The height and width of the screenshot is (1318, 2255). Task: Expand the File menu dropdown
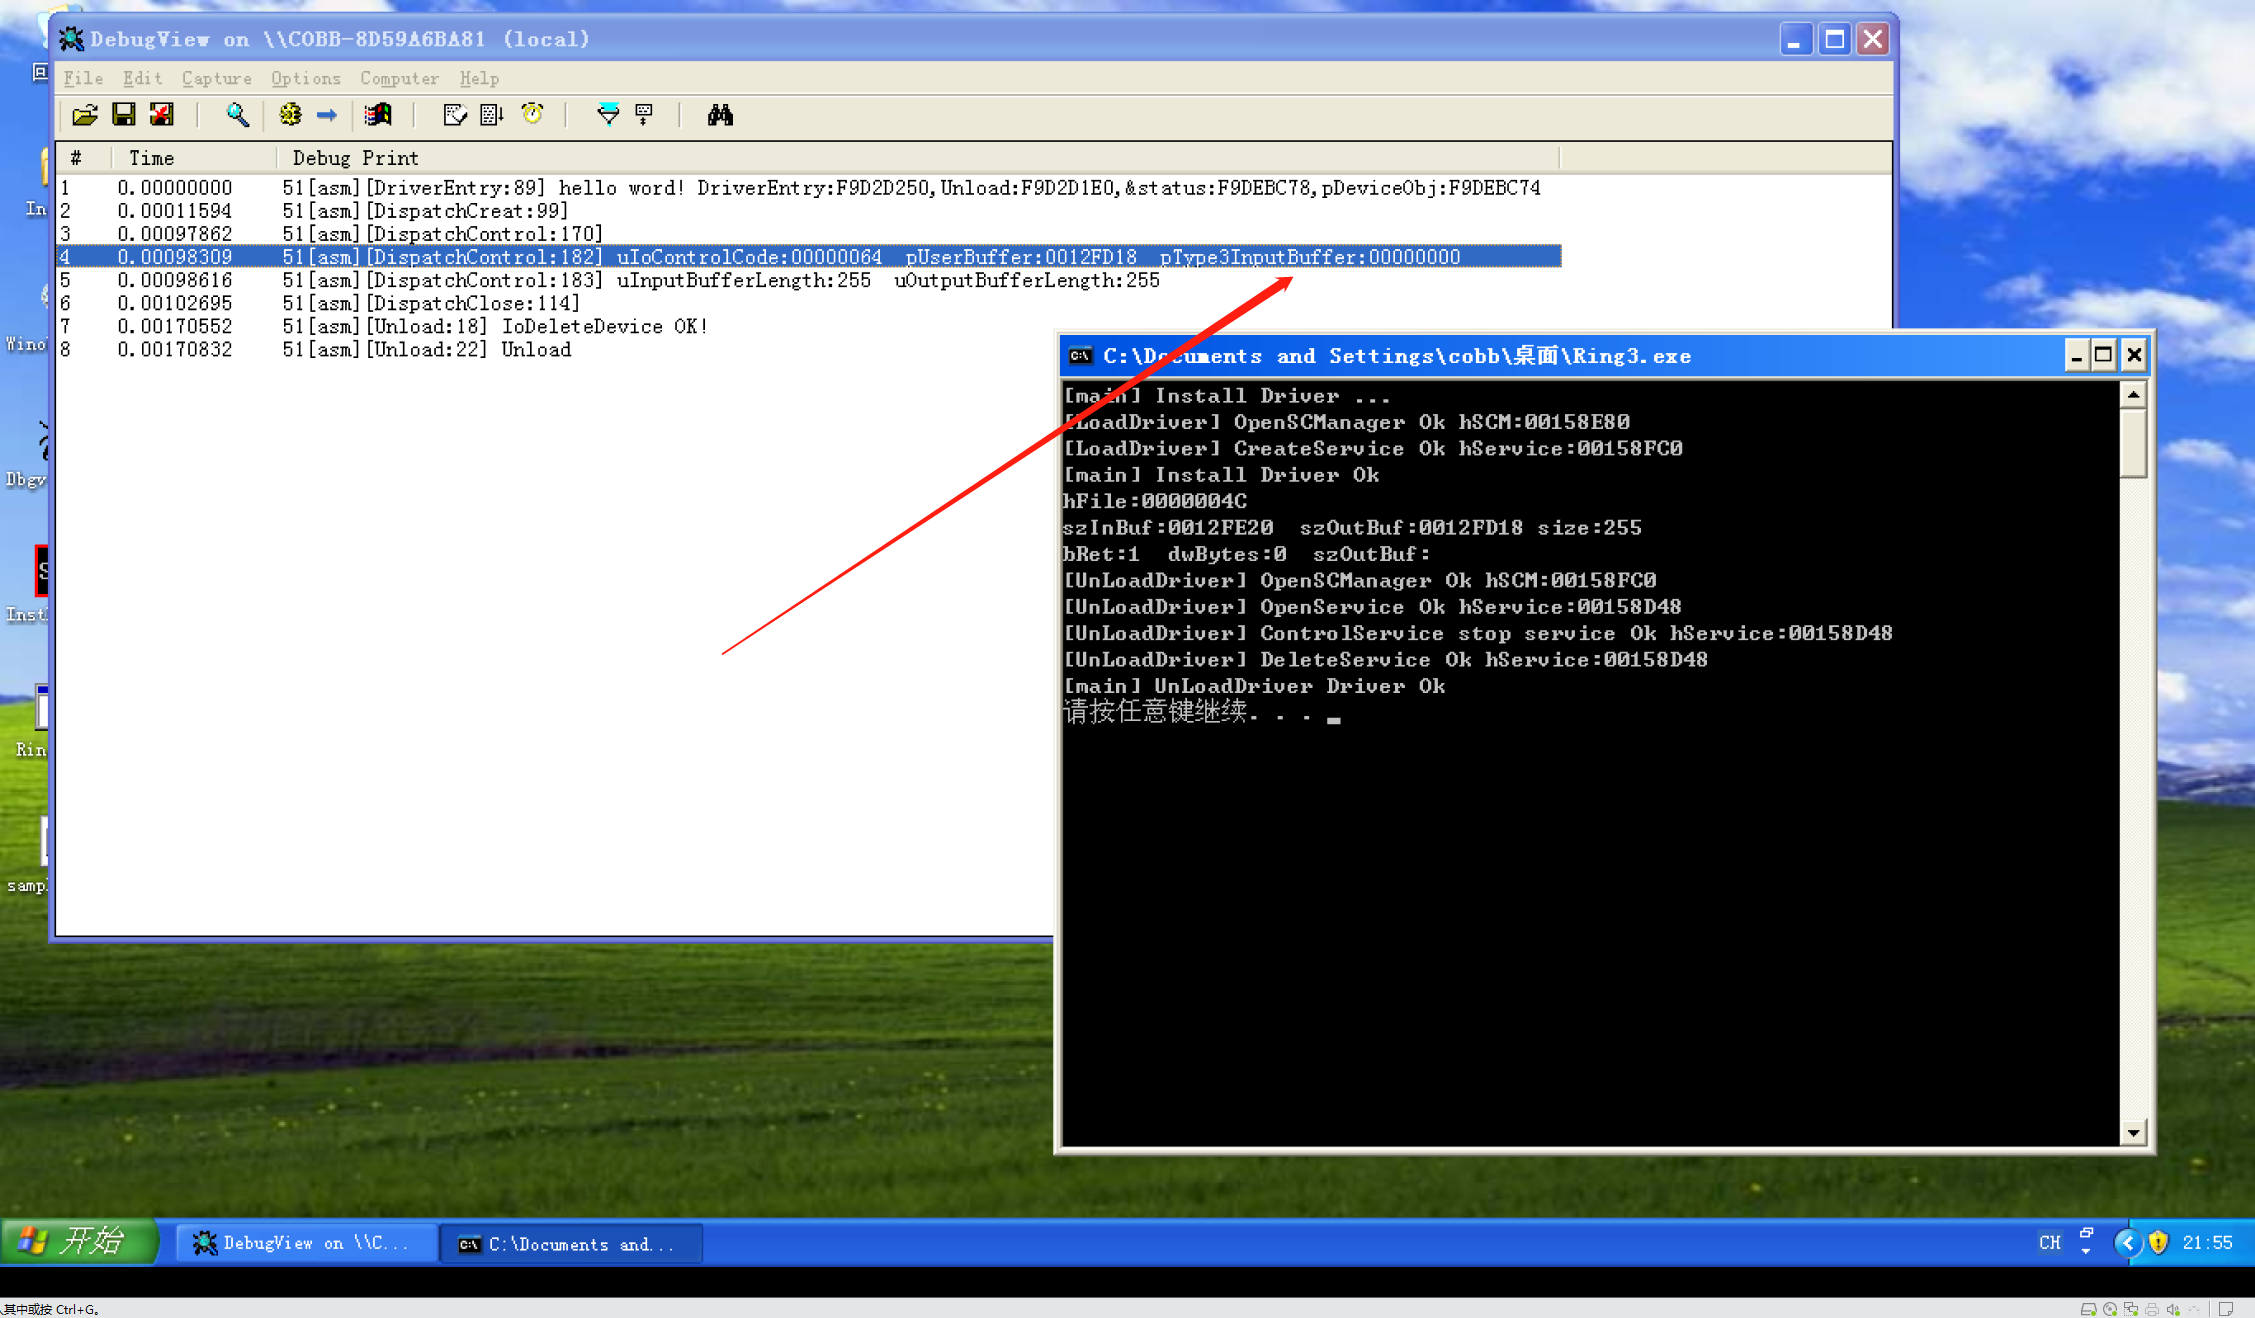pyautogui.click(x=83, y=78)
